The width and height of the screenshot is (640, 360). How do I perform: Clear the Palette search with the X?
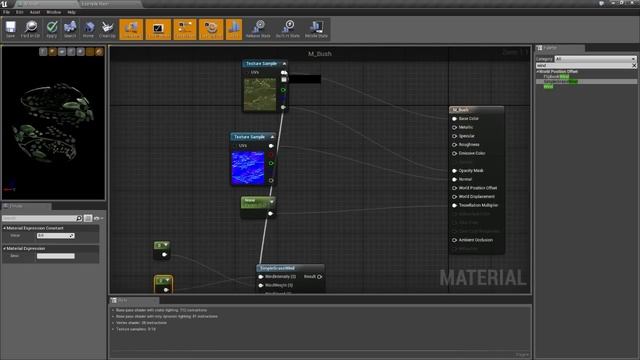tap(634, 65)
